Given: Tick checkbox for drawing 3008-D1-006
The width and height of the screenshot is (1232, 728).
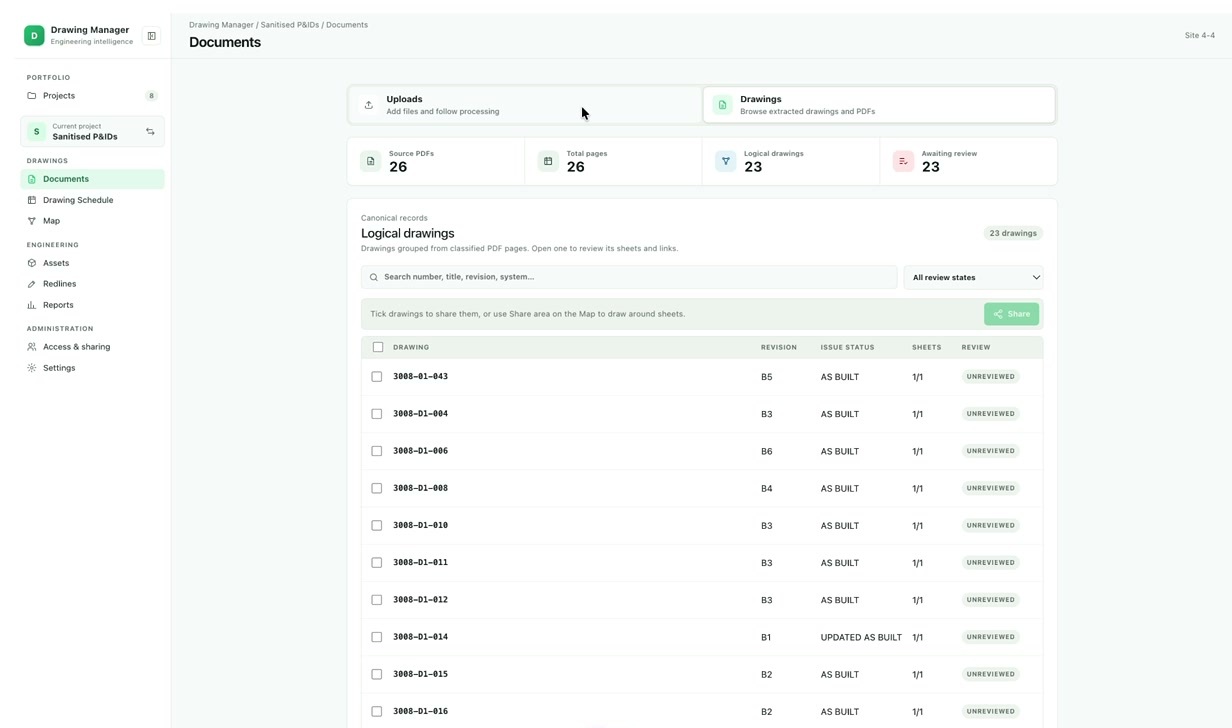Looking at the screenshot, I should click(x=377, y=451).
